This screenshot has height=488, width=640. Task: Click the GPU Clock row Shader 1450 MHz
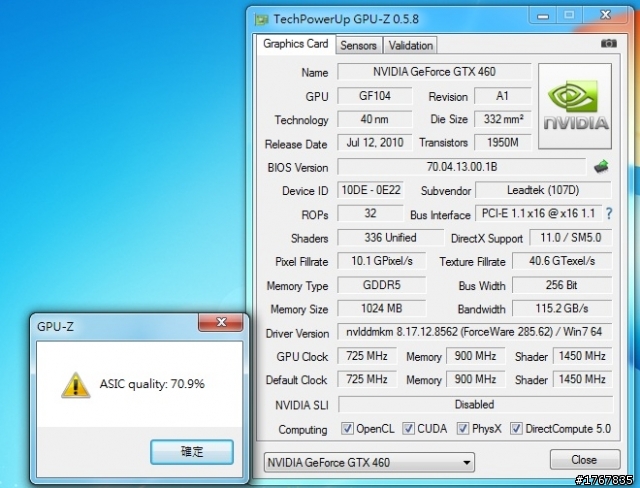[582, 356]
